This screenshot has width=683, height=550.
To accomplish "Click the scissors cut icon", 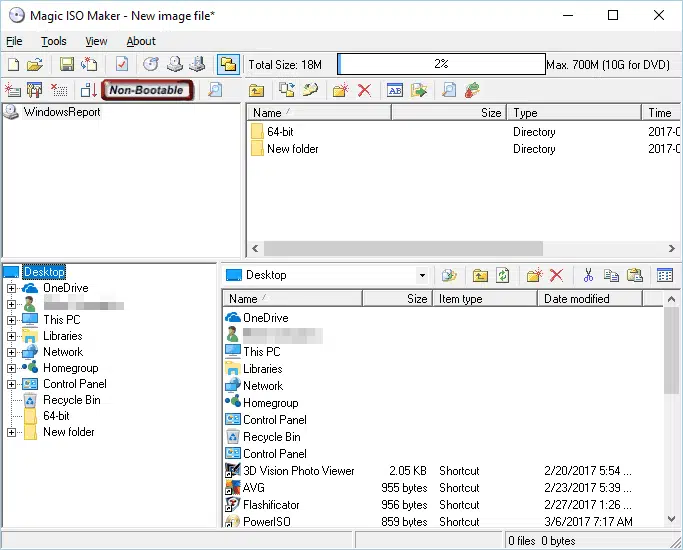I will (x=588, y=275).
